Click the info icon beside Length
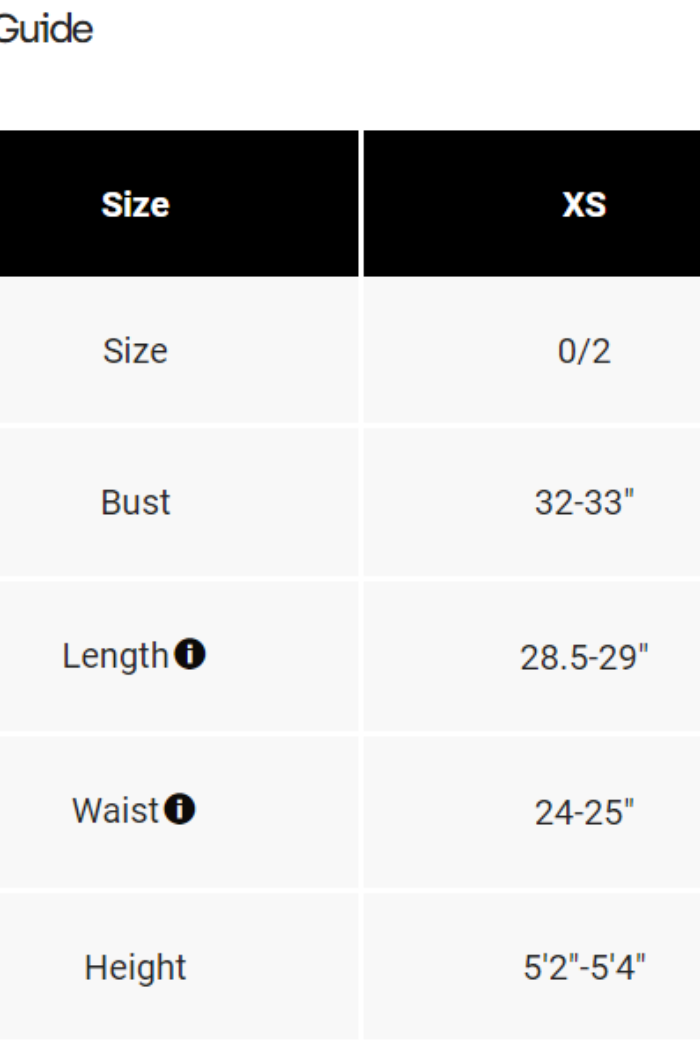Image resolution: width=700 pixels, height=1050 pixels. click(190, 655)
